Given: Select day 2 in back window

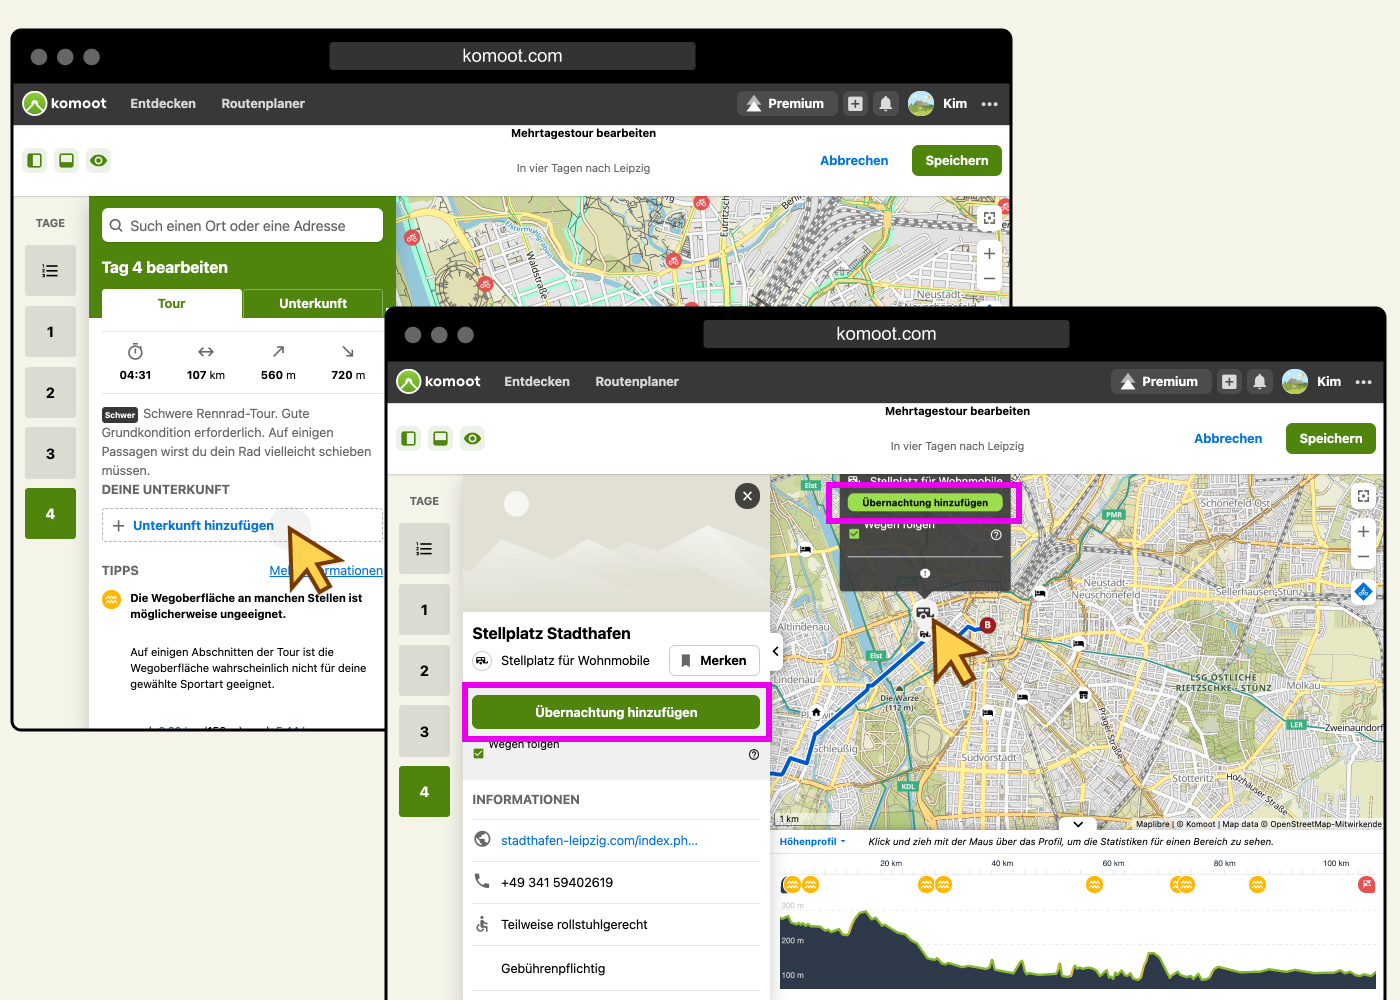Looking at the screenshot, I should (50, 393).
